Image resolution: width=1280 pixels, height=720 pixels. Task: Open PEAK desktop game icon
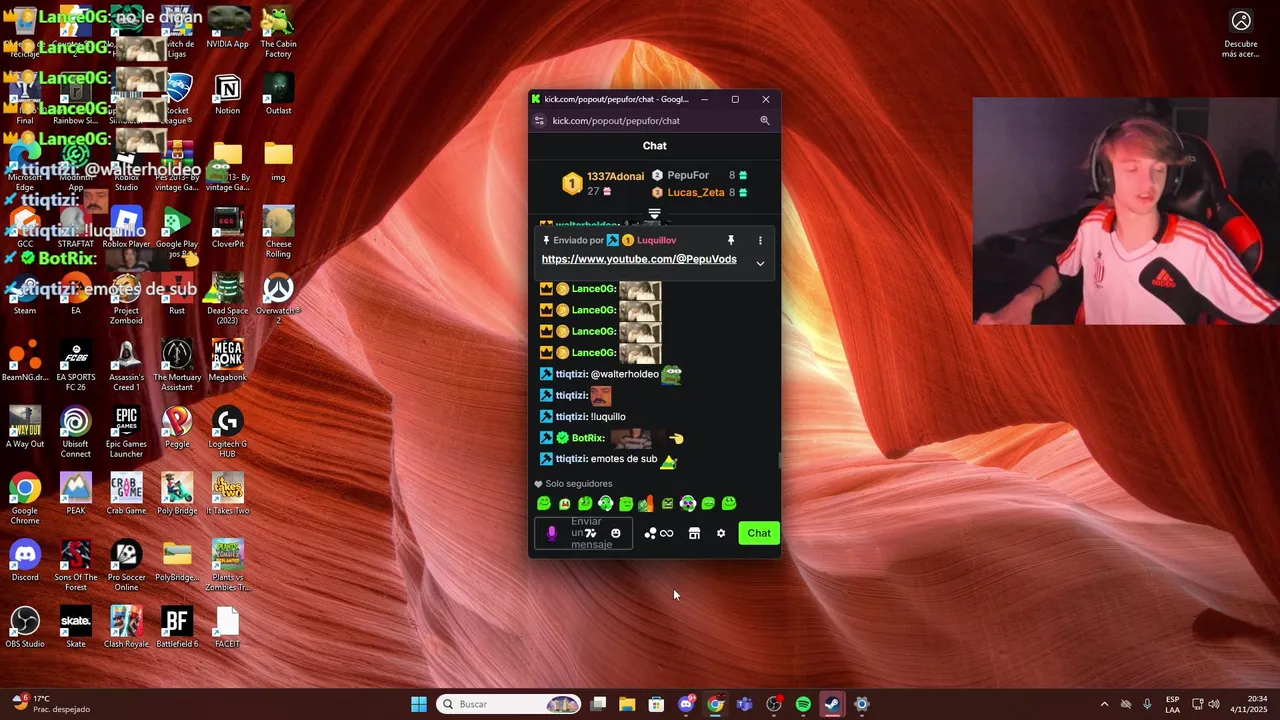[75, 494]
